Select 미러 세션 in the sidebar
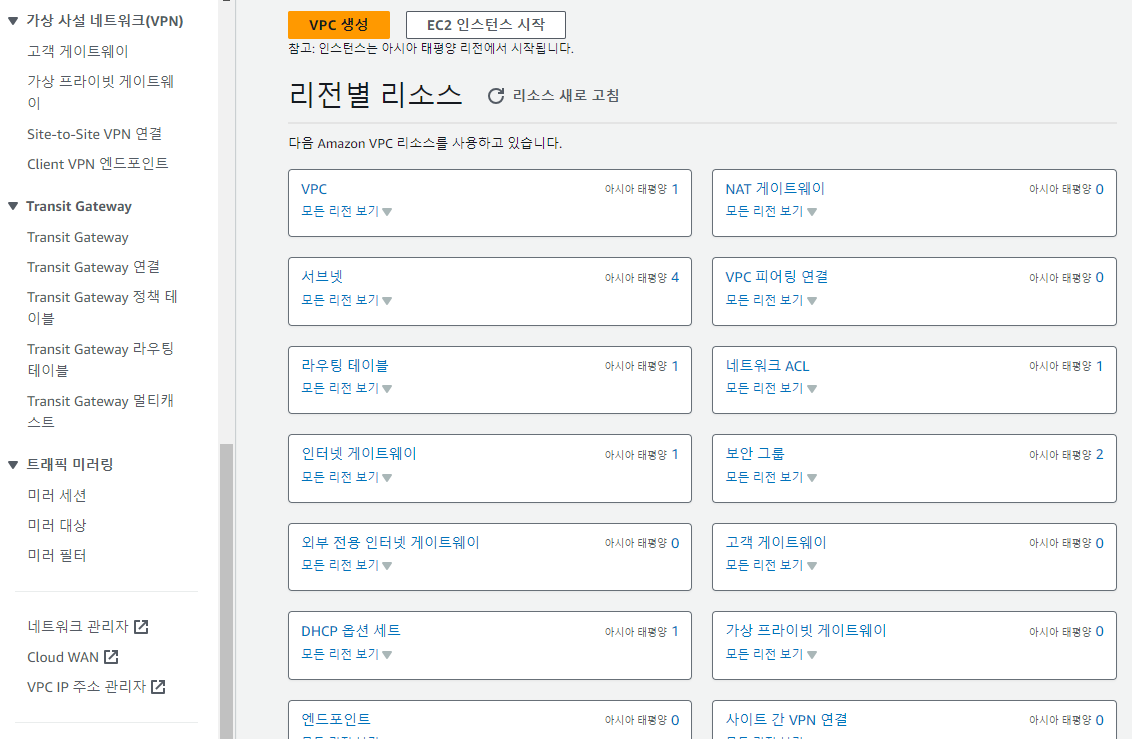Screen dimensions: 1132x739 coord(57,495)
